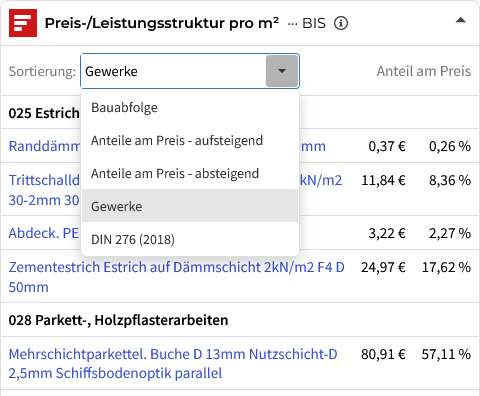The image size is (480, 396).
Task: Click the 17,62 % share value
Action: click(446, 267)
